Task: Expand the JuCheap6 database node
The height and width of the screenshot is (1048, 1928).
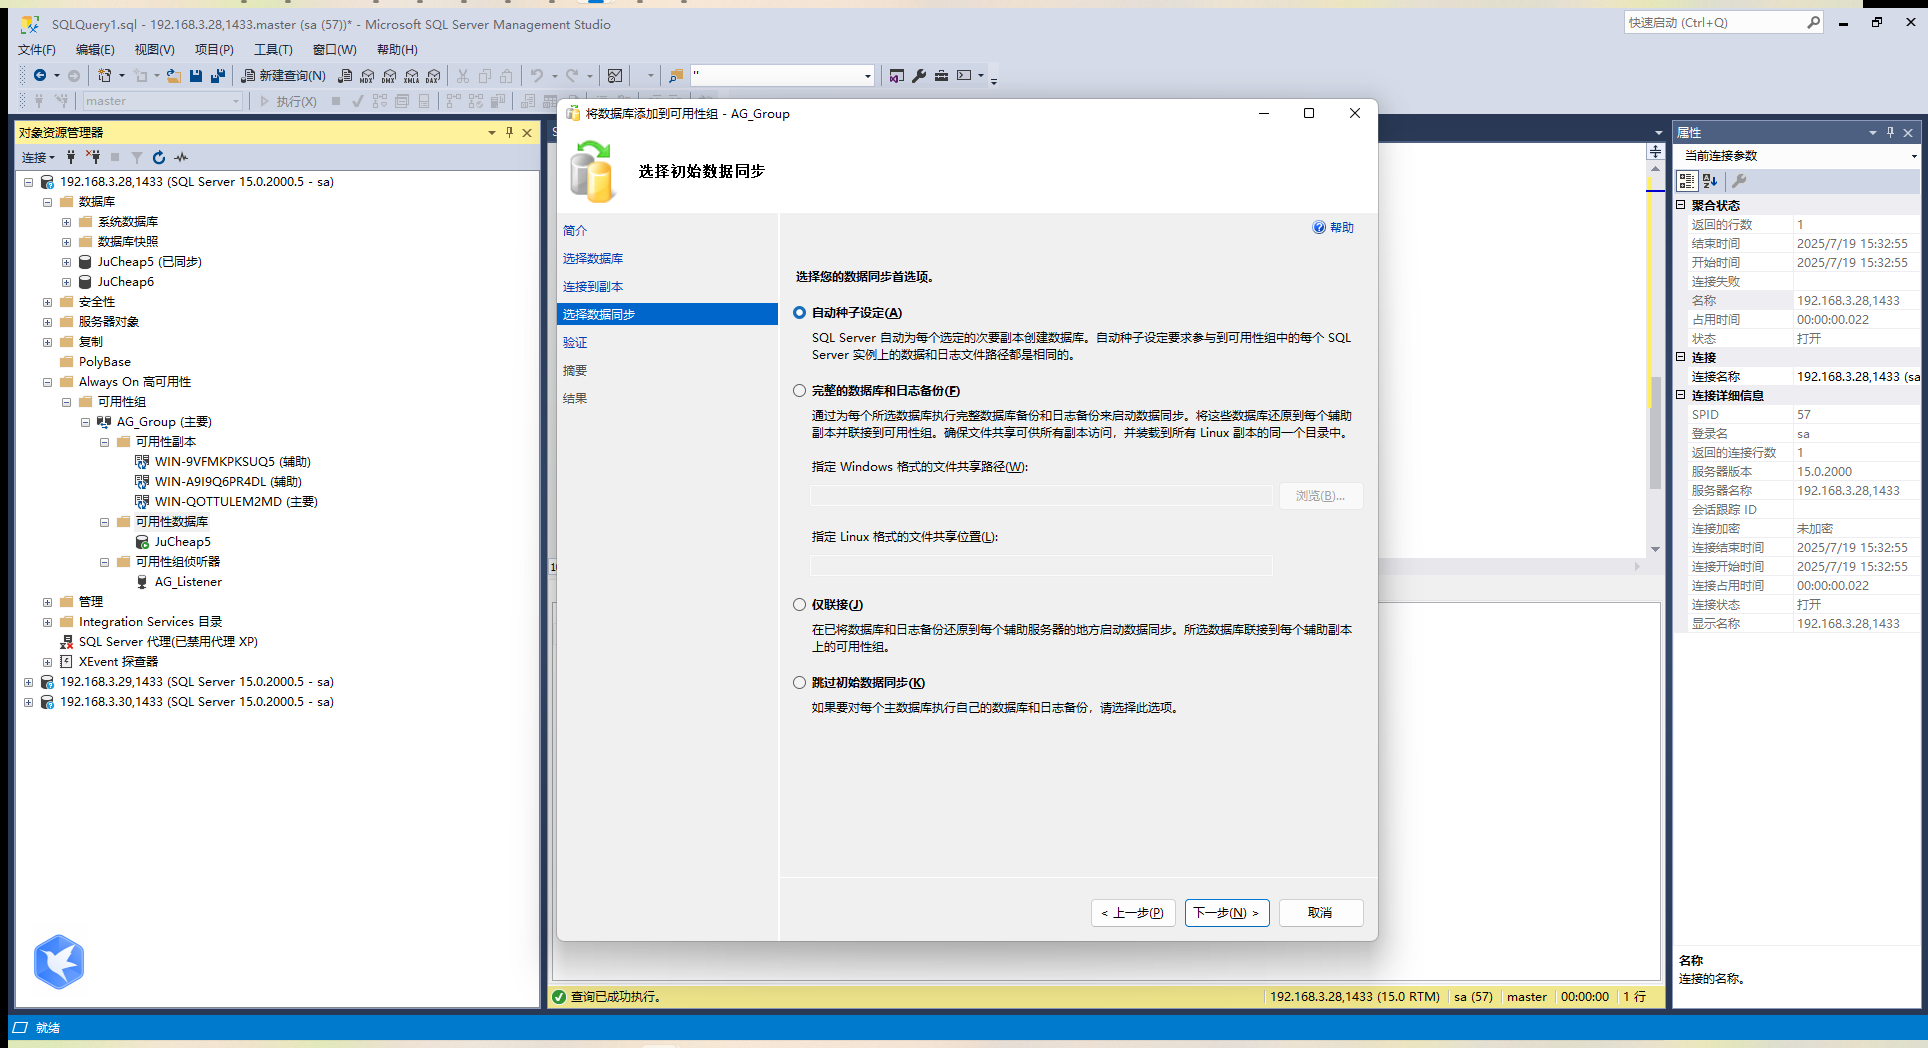Action: click(x=66, y=282)
